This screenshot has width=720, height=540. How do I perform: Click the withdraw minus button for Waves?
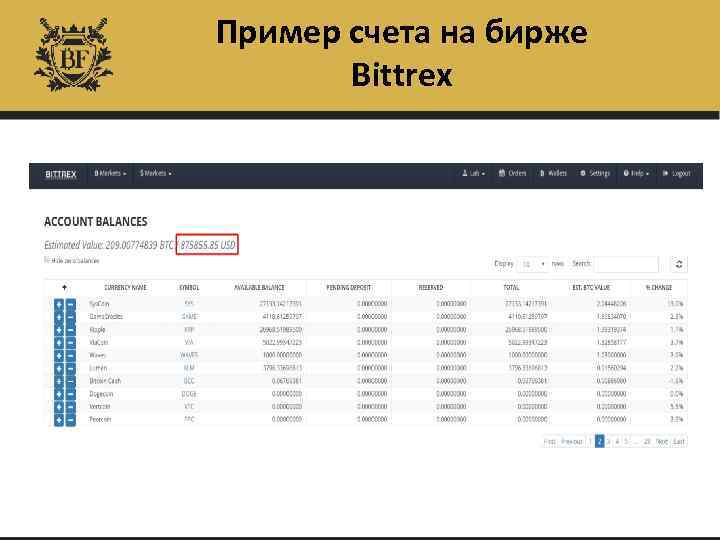click(71, 355)
